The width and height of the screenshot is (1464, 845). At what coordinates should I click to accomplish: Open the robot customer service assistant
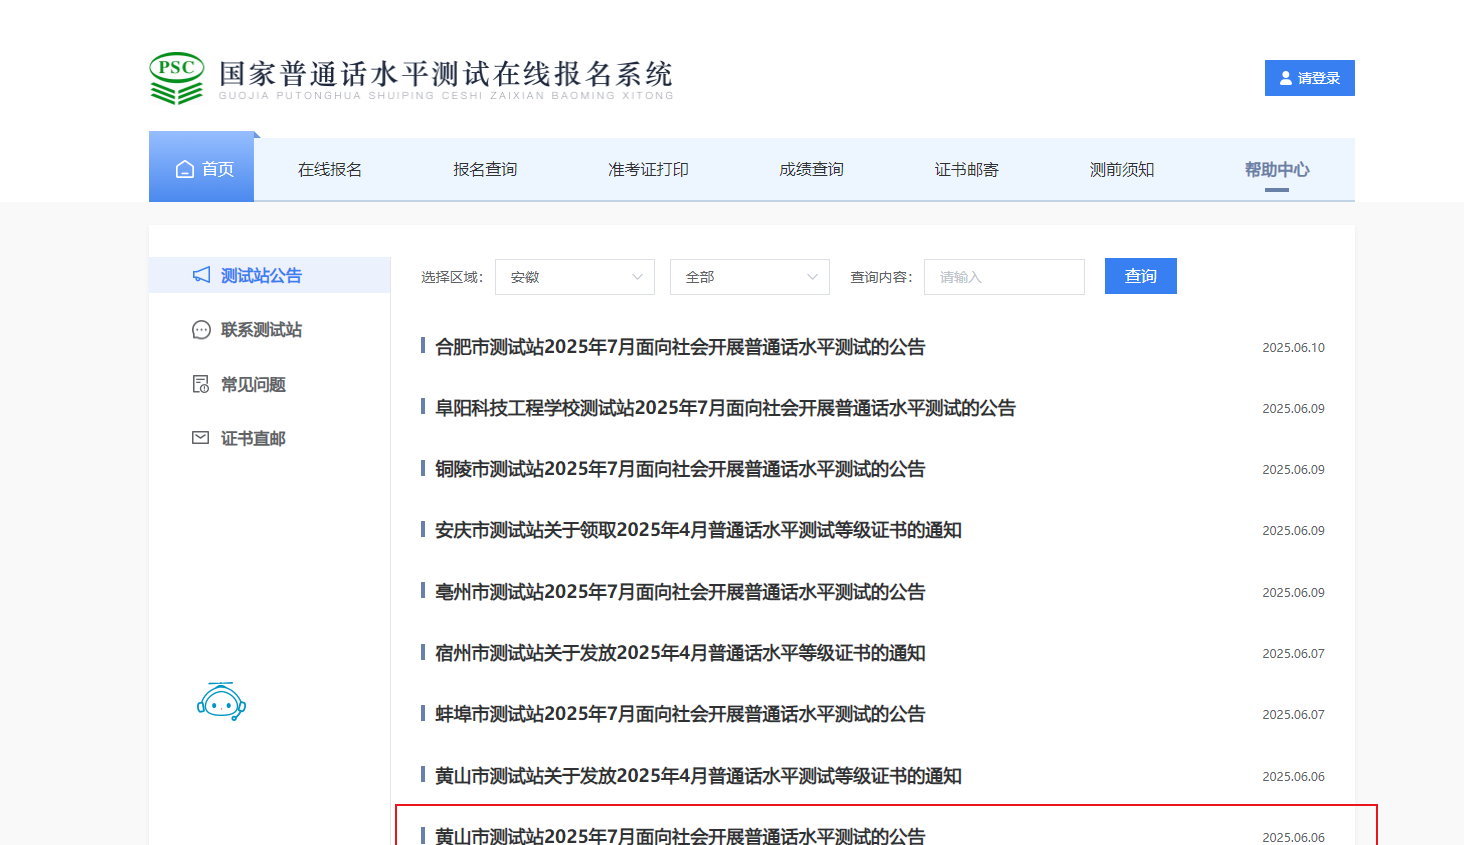[222, 702]
